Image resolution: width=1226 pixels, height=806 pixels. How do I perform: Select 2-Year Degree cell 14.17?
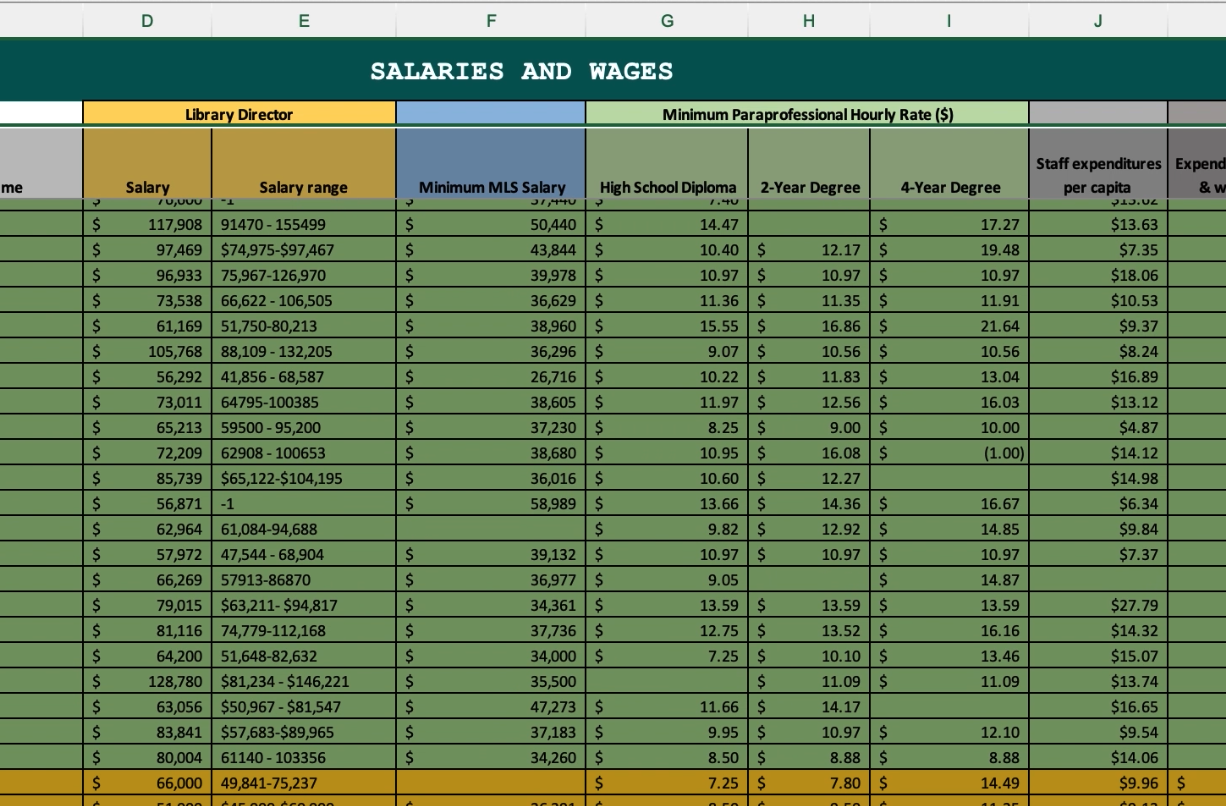pos(809,707)
